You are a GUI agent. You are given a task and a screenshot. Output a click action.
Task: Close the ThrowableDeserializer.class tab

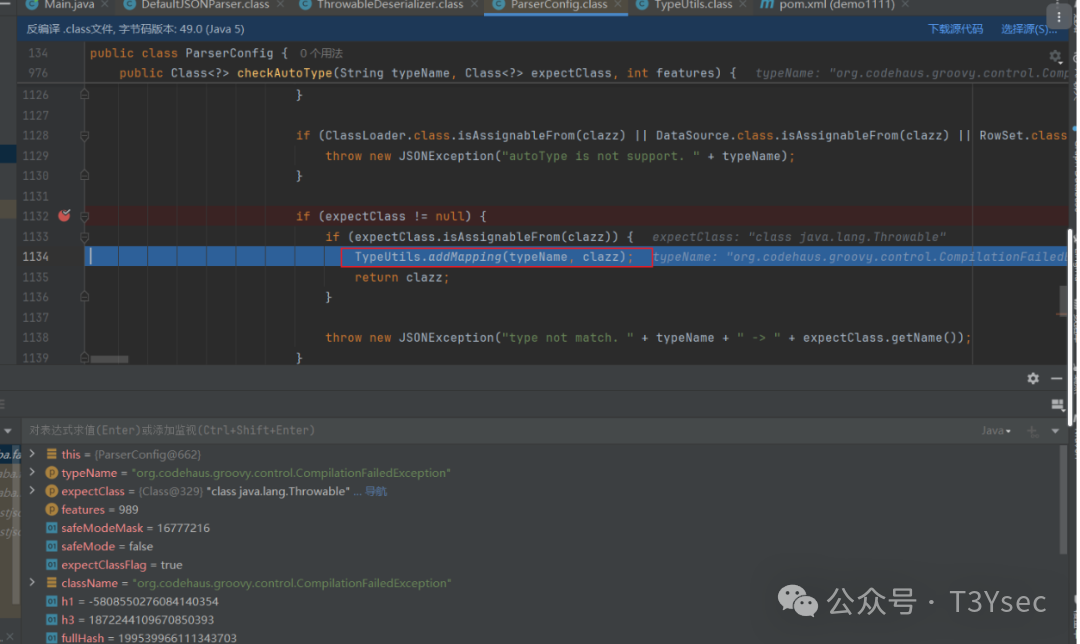(474, 5)
